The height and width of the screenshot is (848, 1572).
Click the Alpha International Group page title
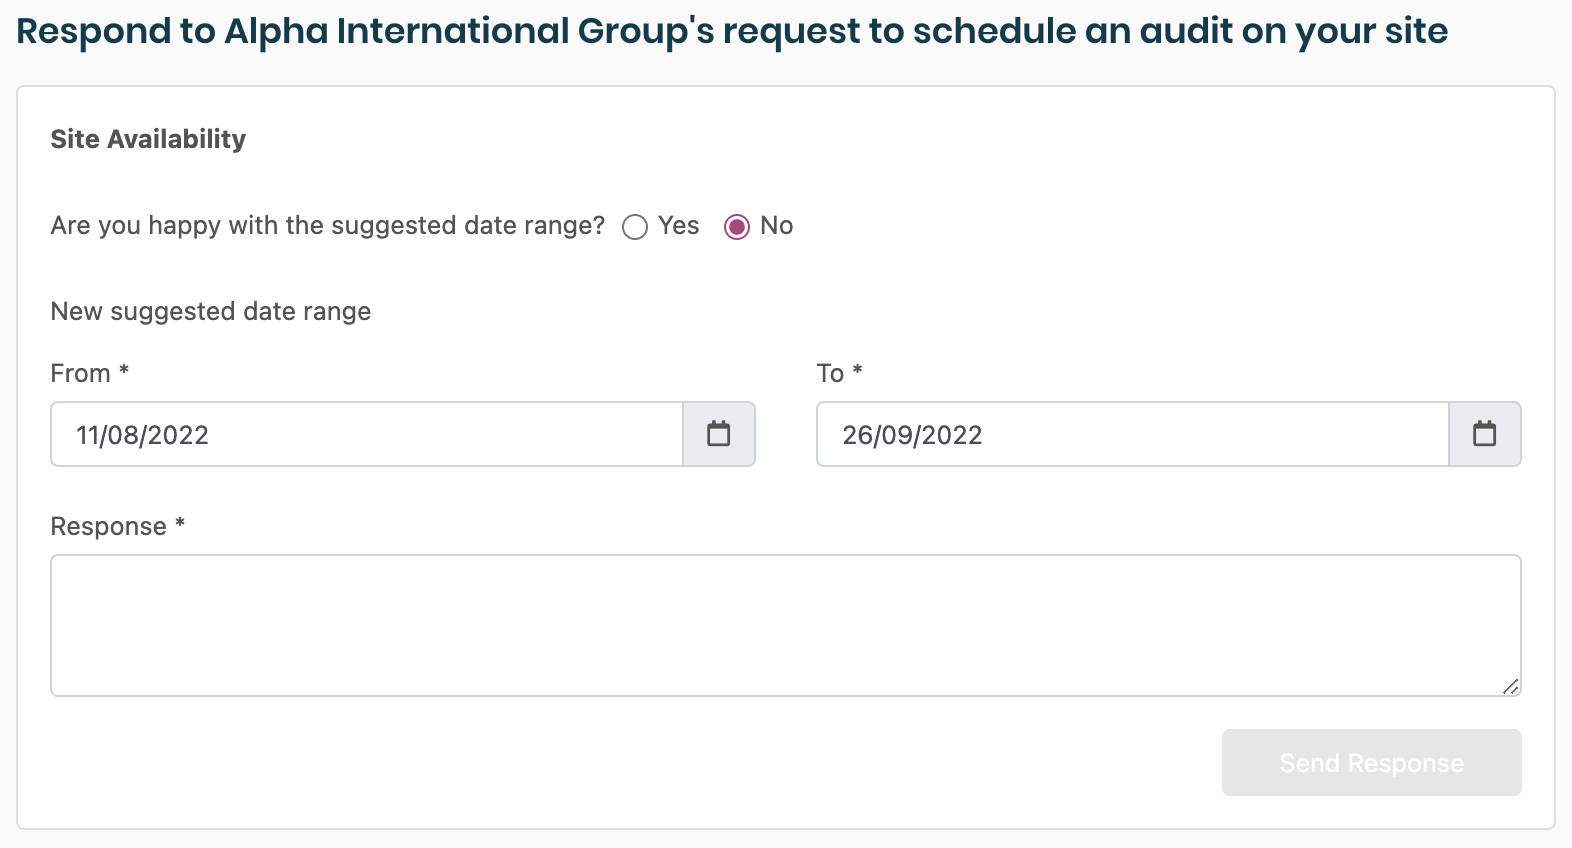[732, 31]
